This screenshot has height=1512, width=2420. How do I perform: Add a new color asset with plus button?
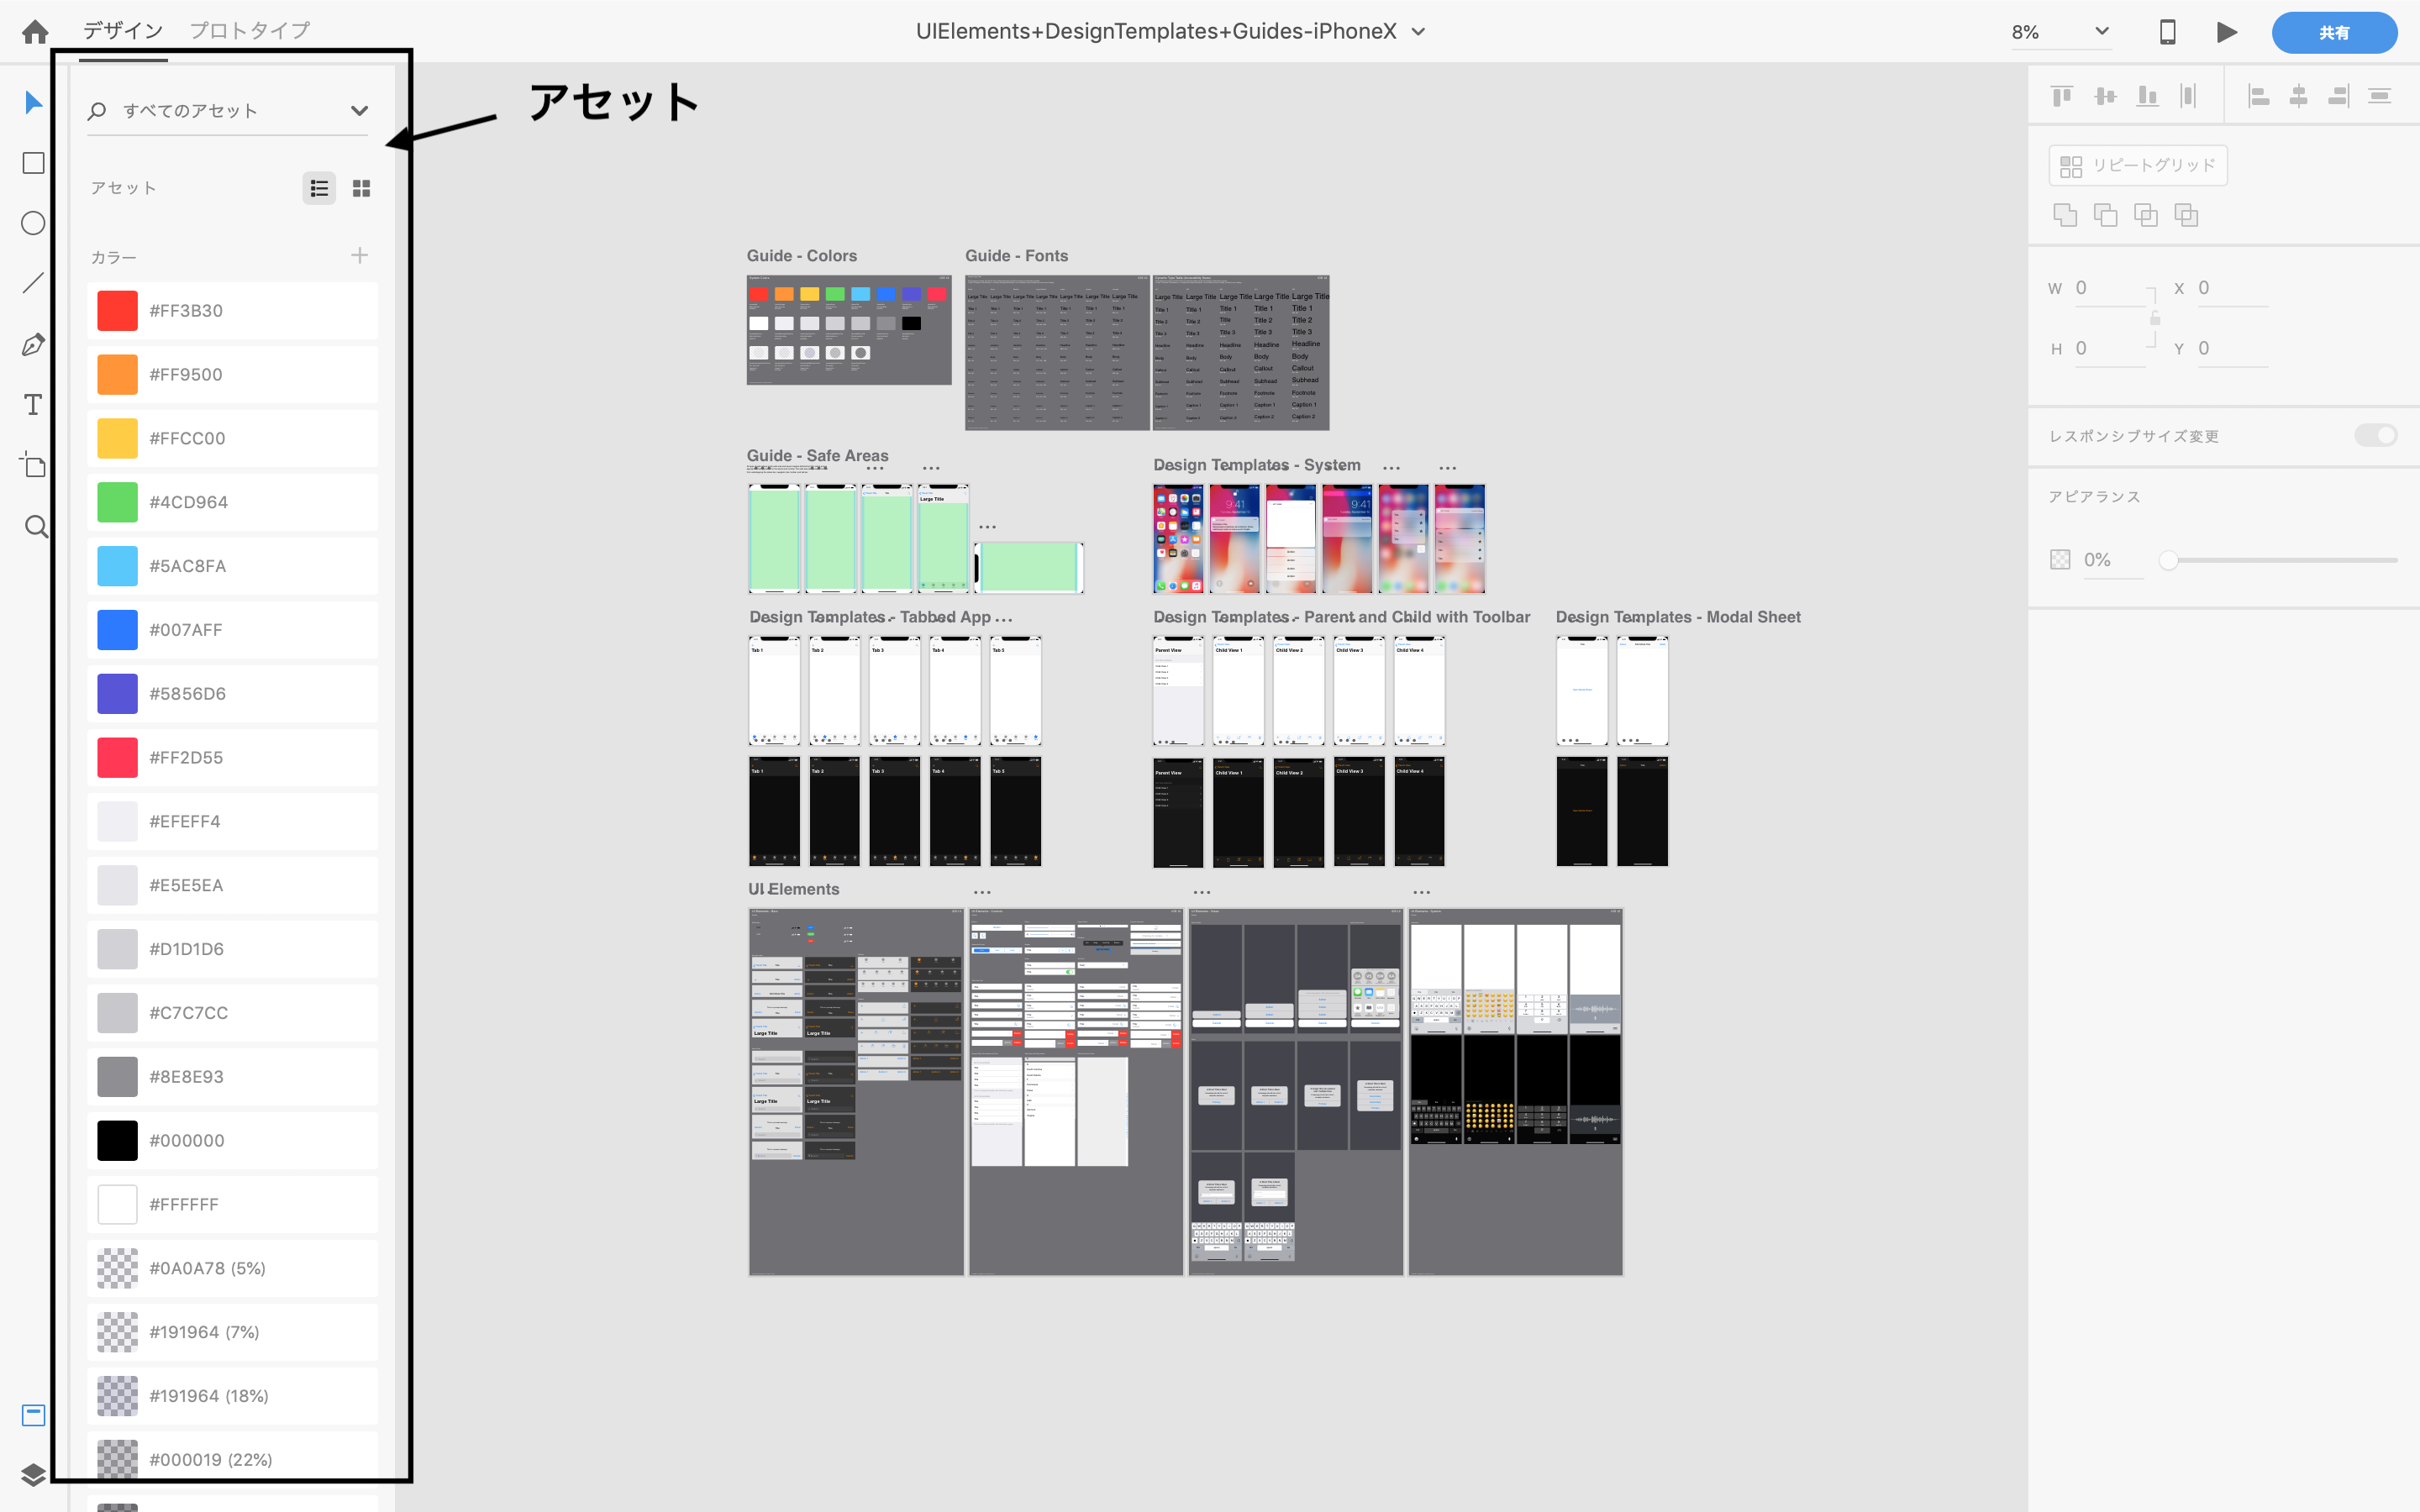pyautogui.click(x=360, y=256)
